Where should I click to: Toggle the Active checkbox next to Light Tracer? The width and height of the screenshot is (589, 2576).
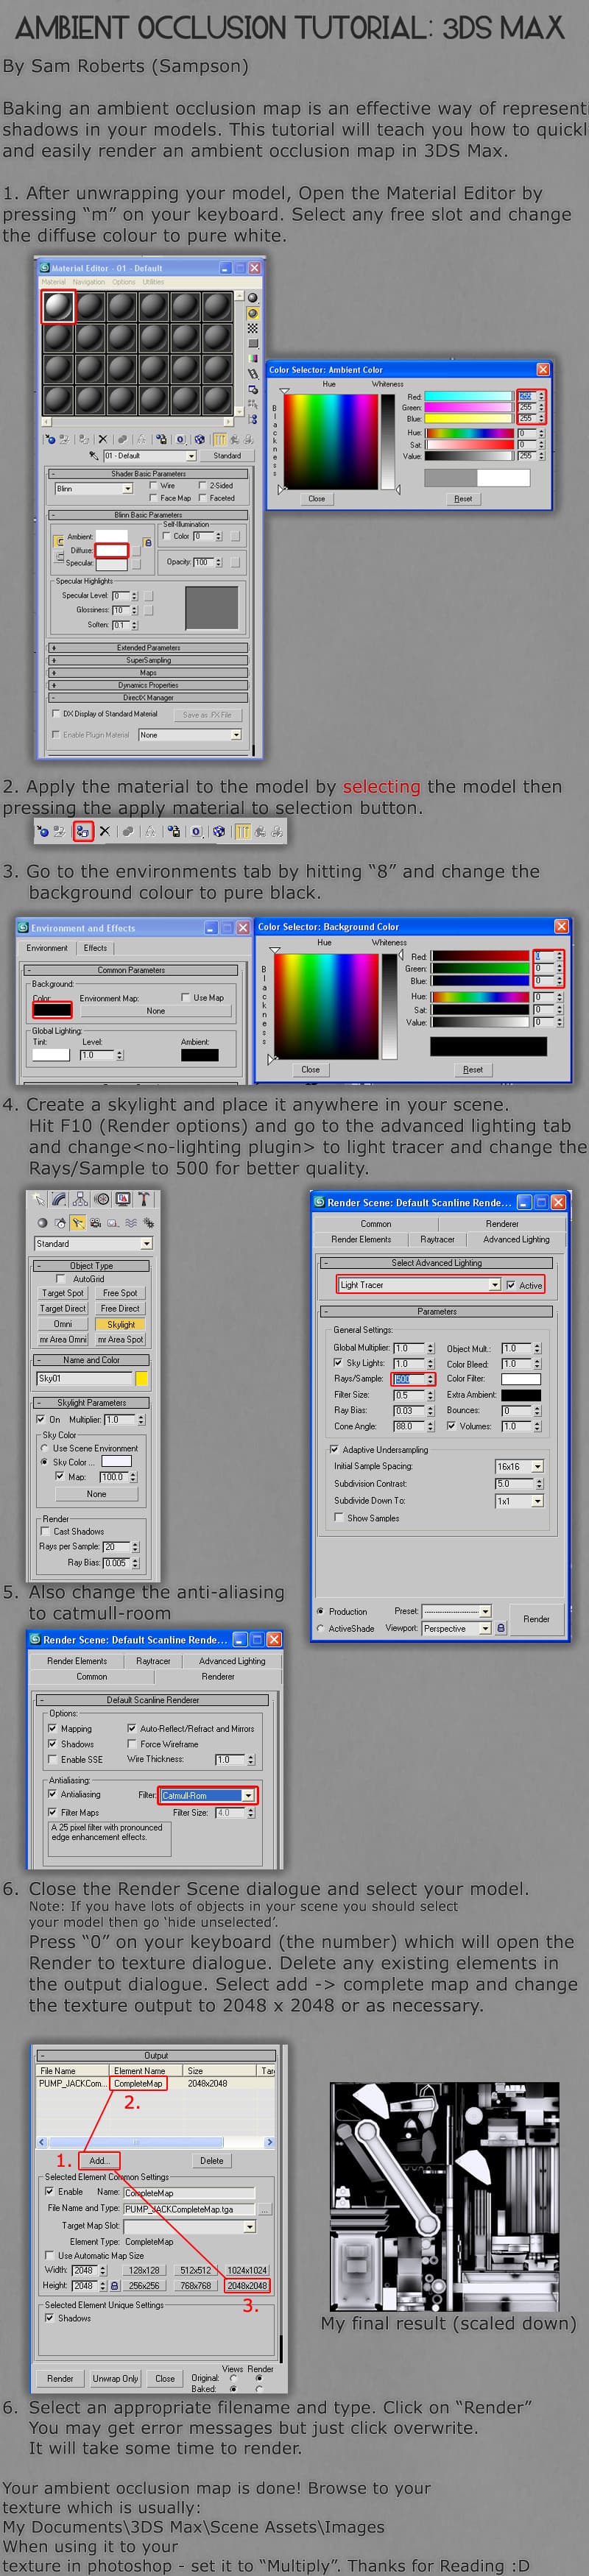pos(511,1285)
